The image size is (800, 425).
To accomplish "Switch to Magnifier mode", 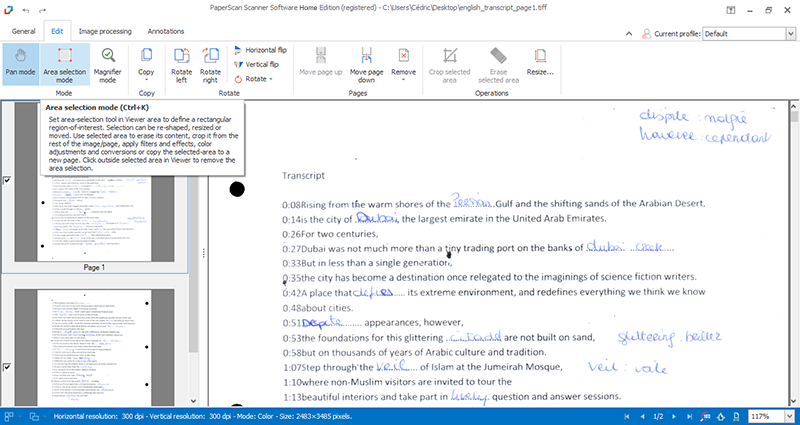I will [108, 64].
